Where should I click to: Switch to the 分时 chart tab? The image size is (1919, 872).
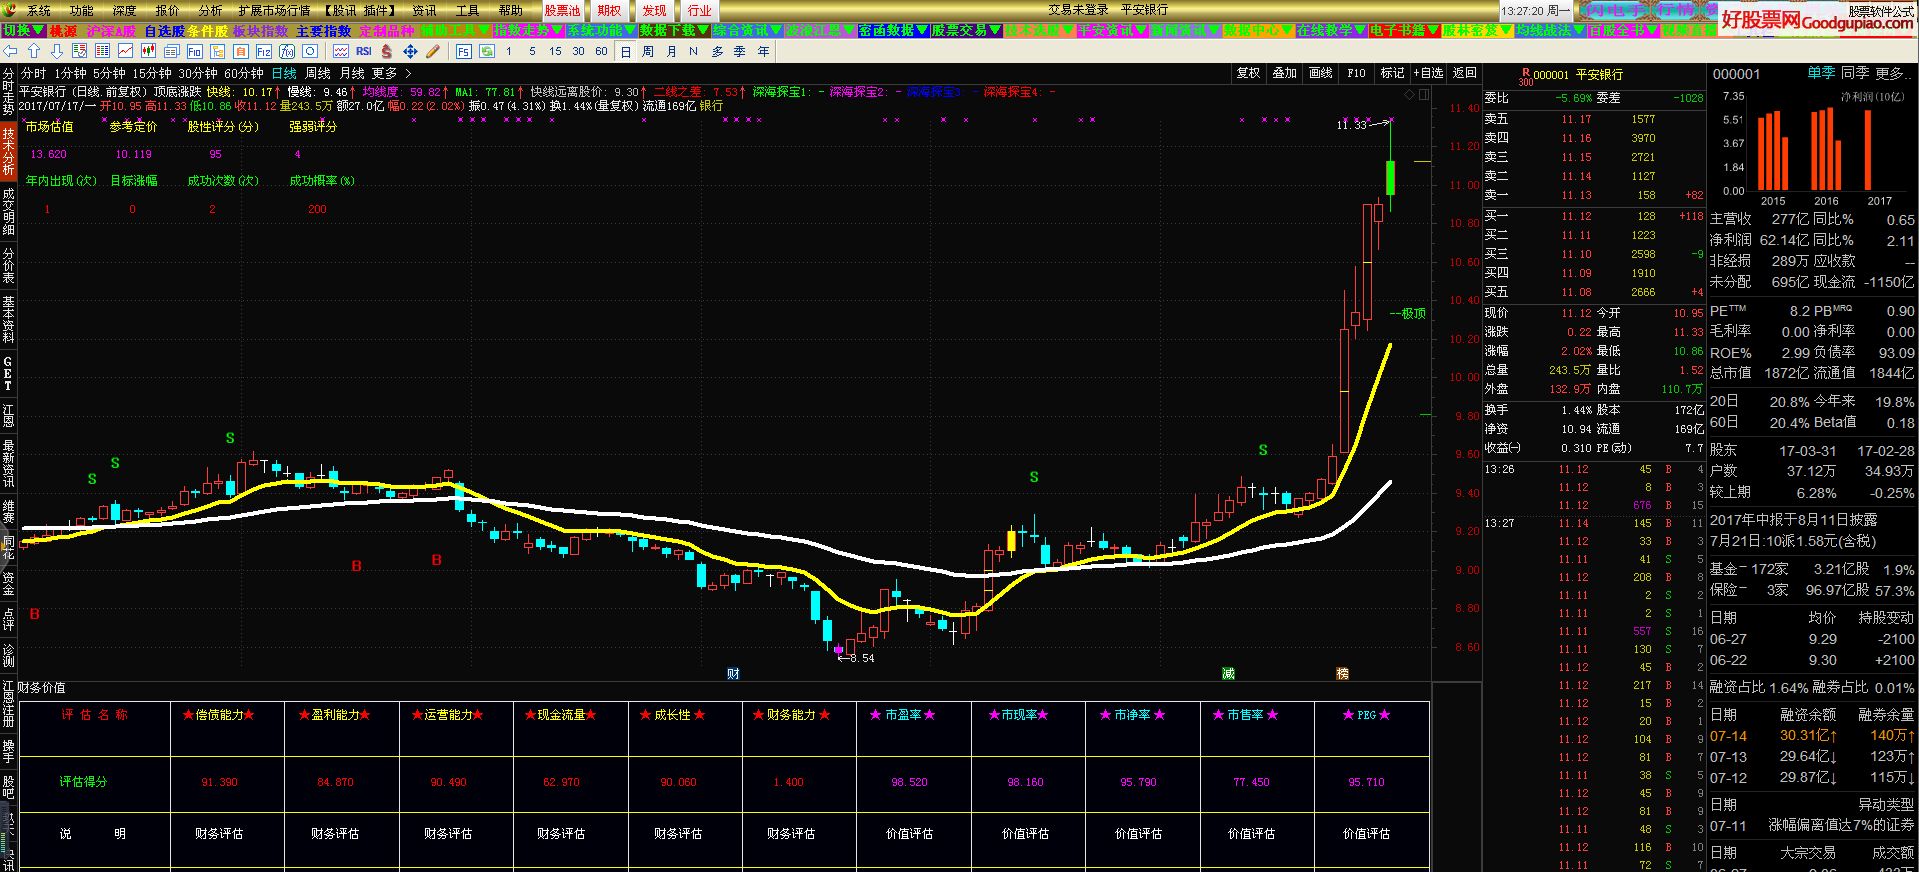click(33, 73)
